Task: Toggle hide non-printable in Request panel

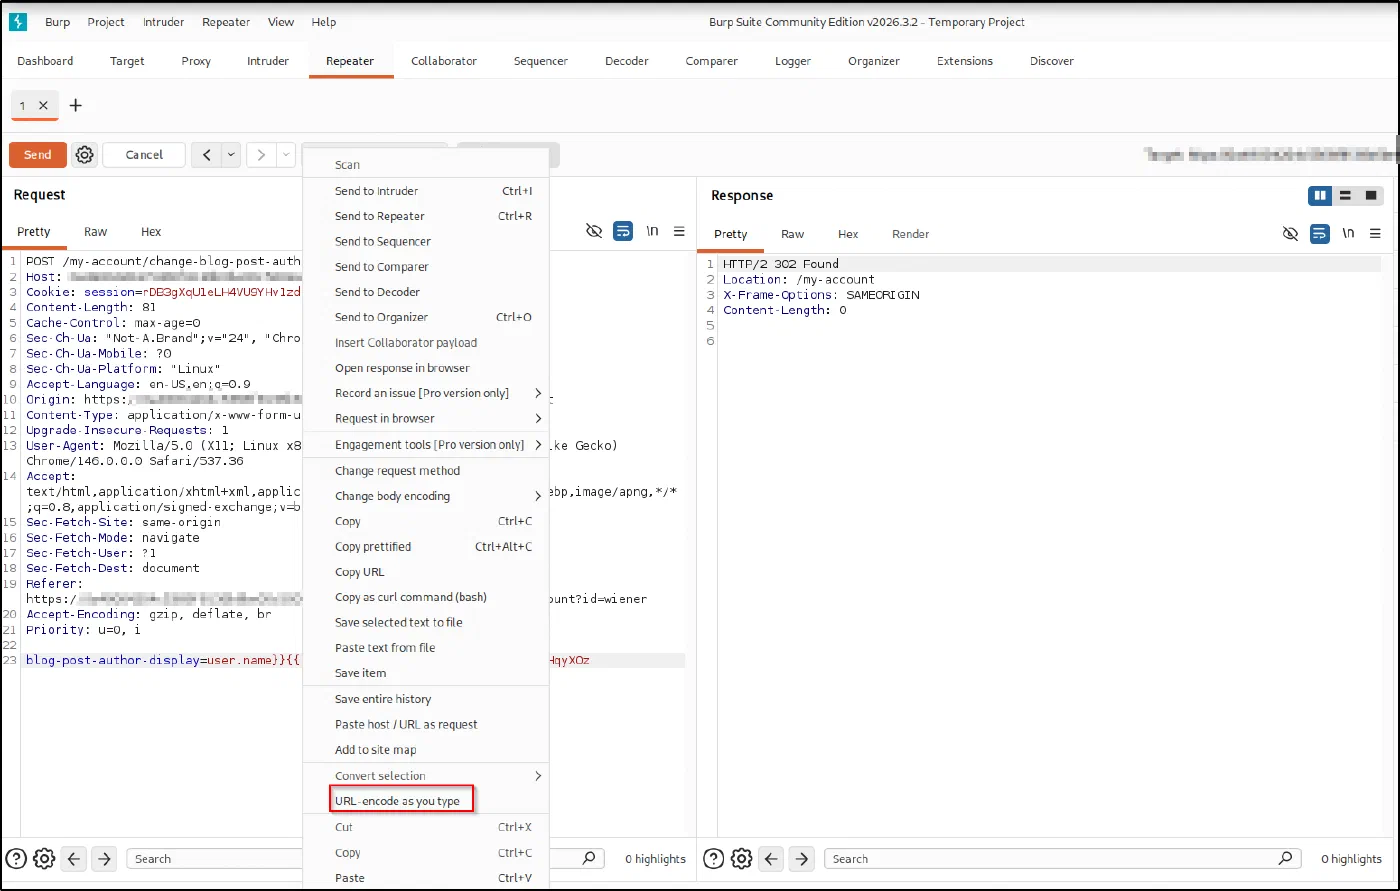Action: point(593,231)
